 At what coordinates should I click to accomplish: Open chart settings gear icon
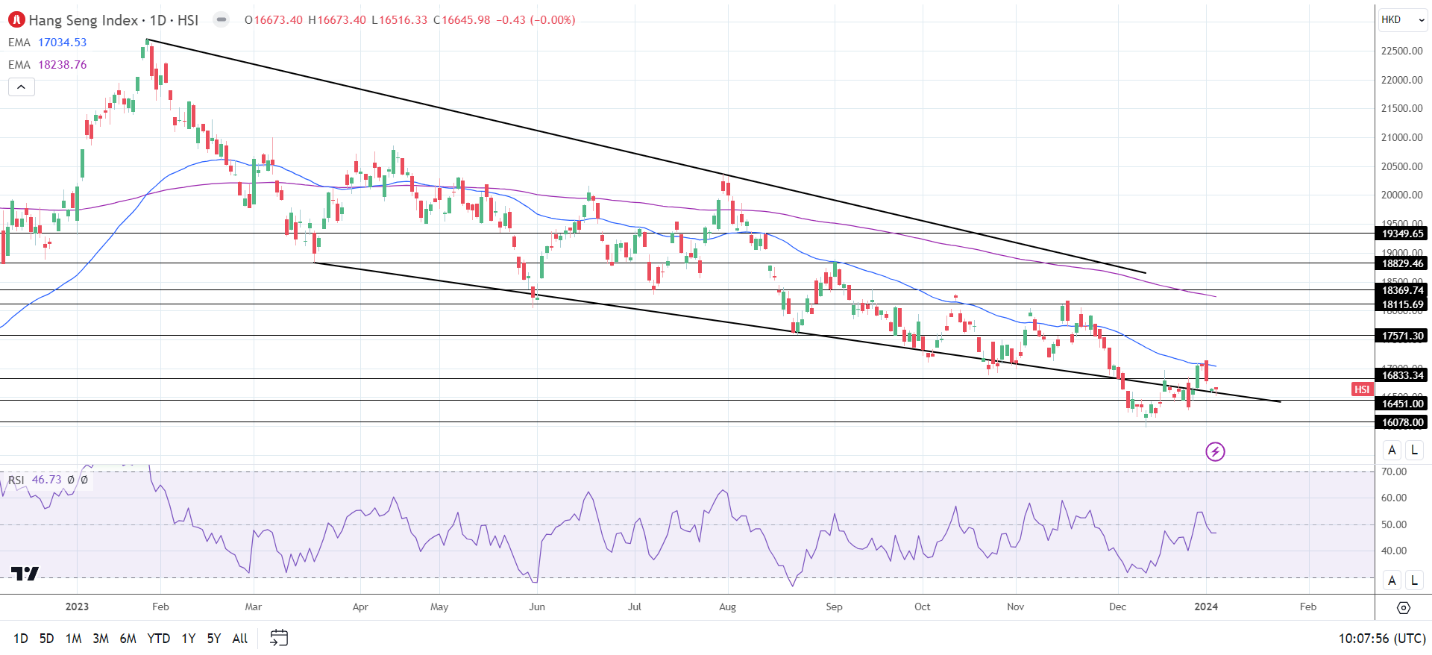[1403, 608]
